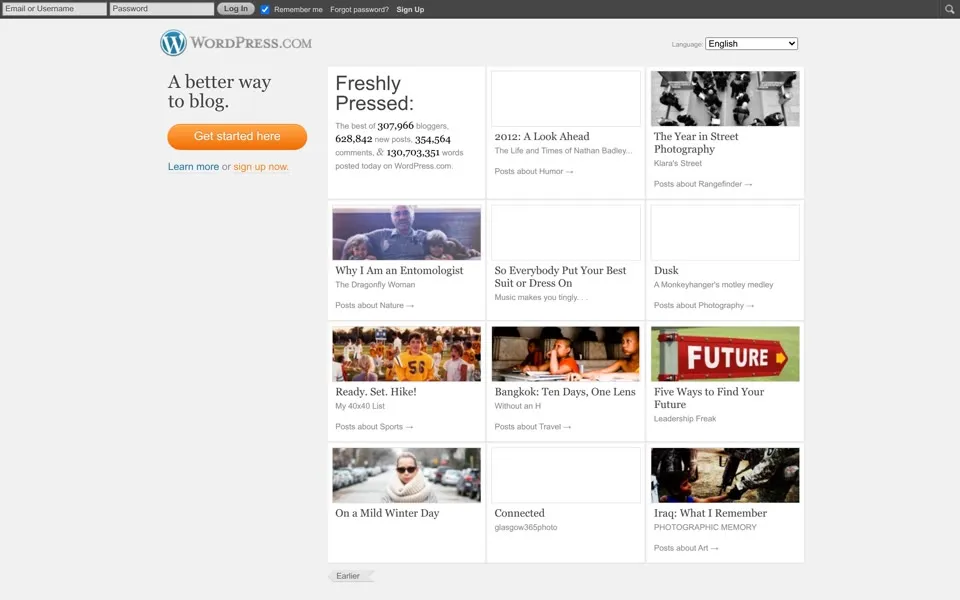Screen dimensions: 960x600
Task: Open the red FUTURE sign thumbnail
Action: (725, 354)
